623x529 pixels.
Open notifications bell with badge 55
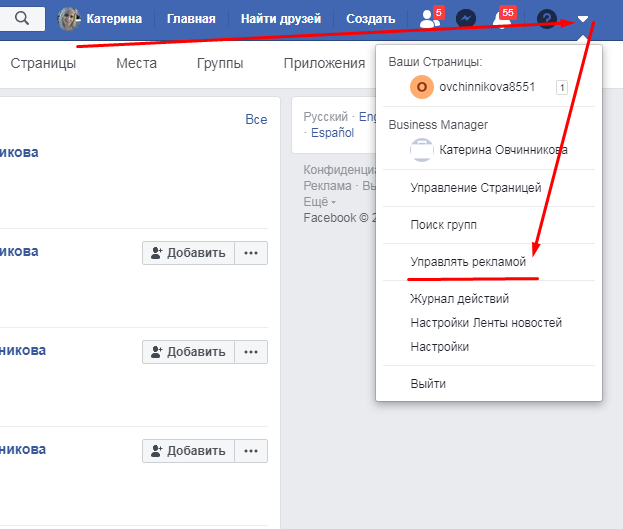pyautogui.click(x=503, y=17)
